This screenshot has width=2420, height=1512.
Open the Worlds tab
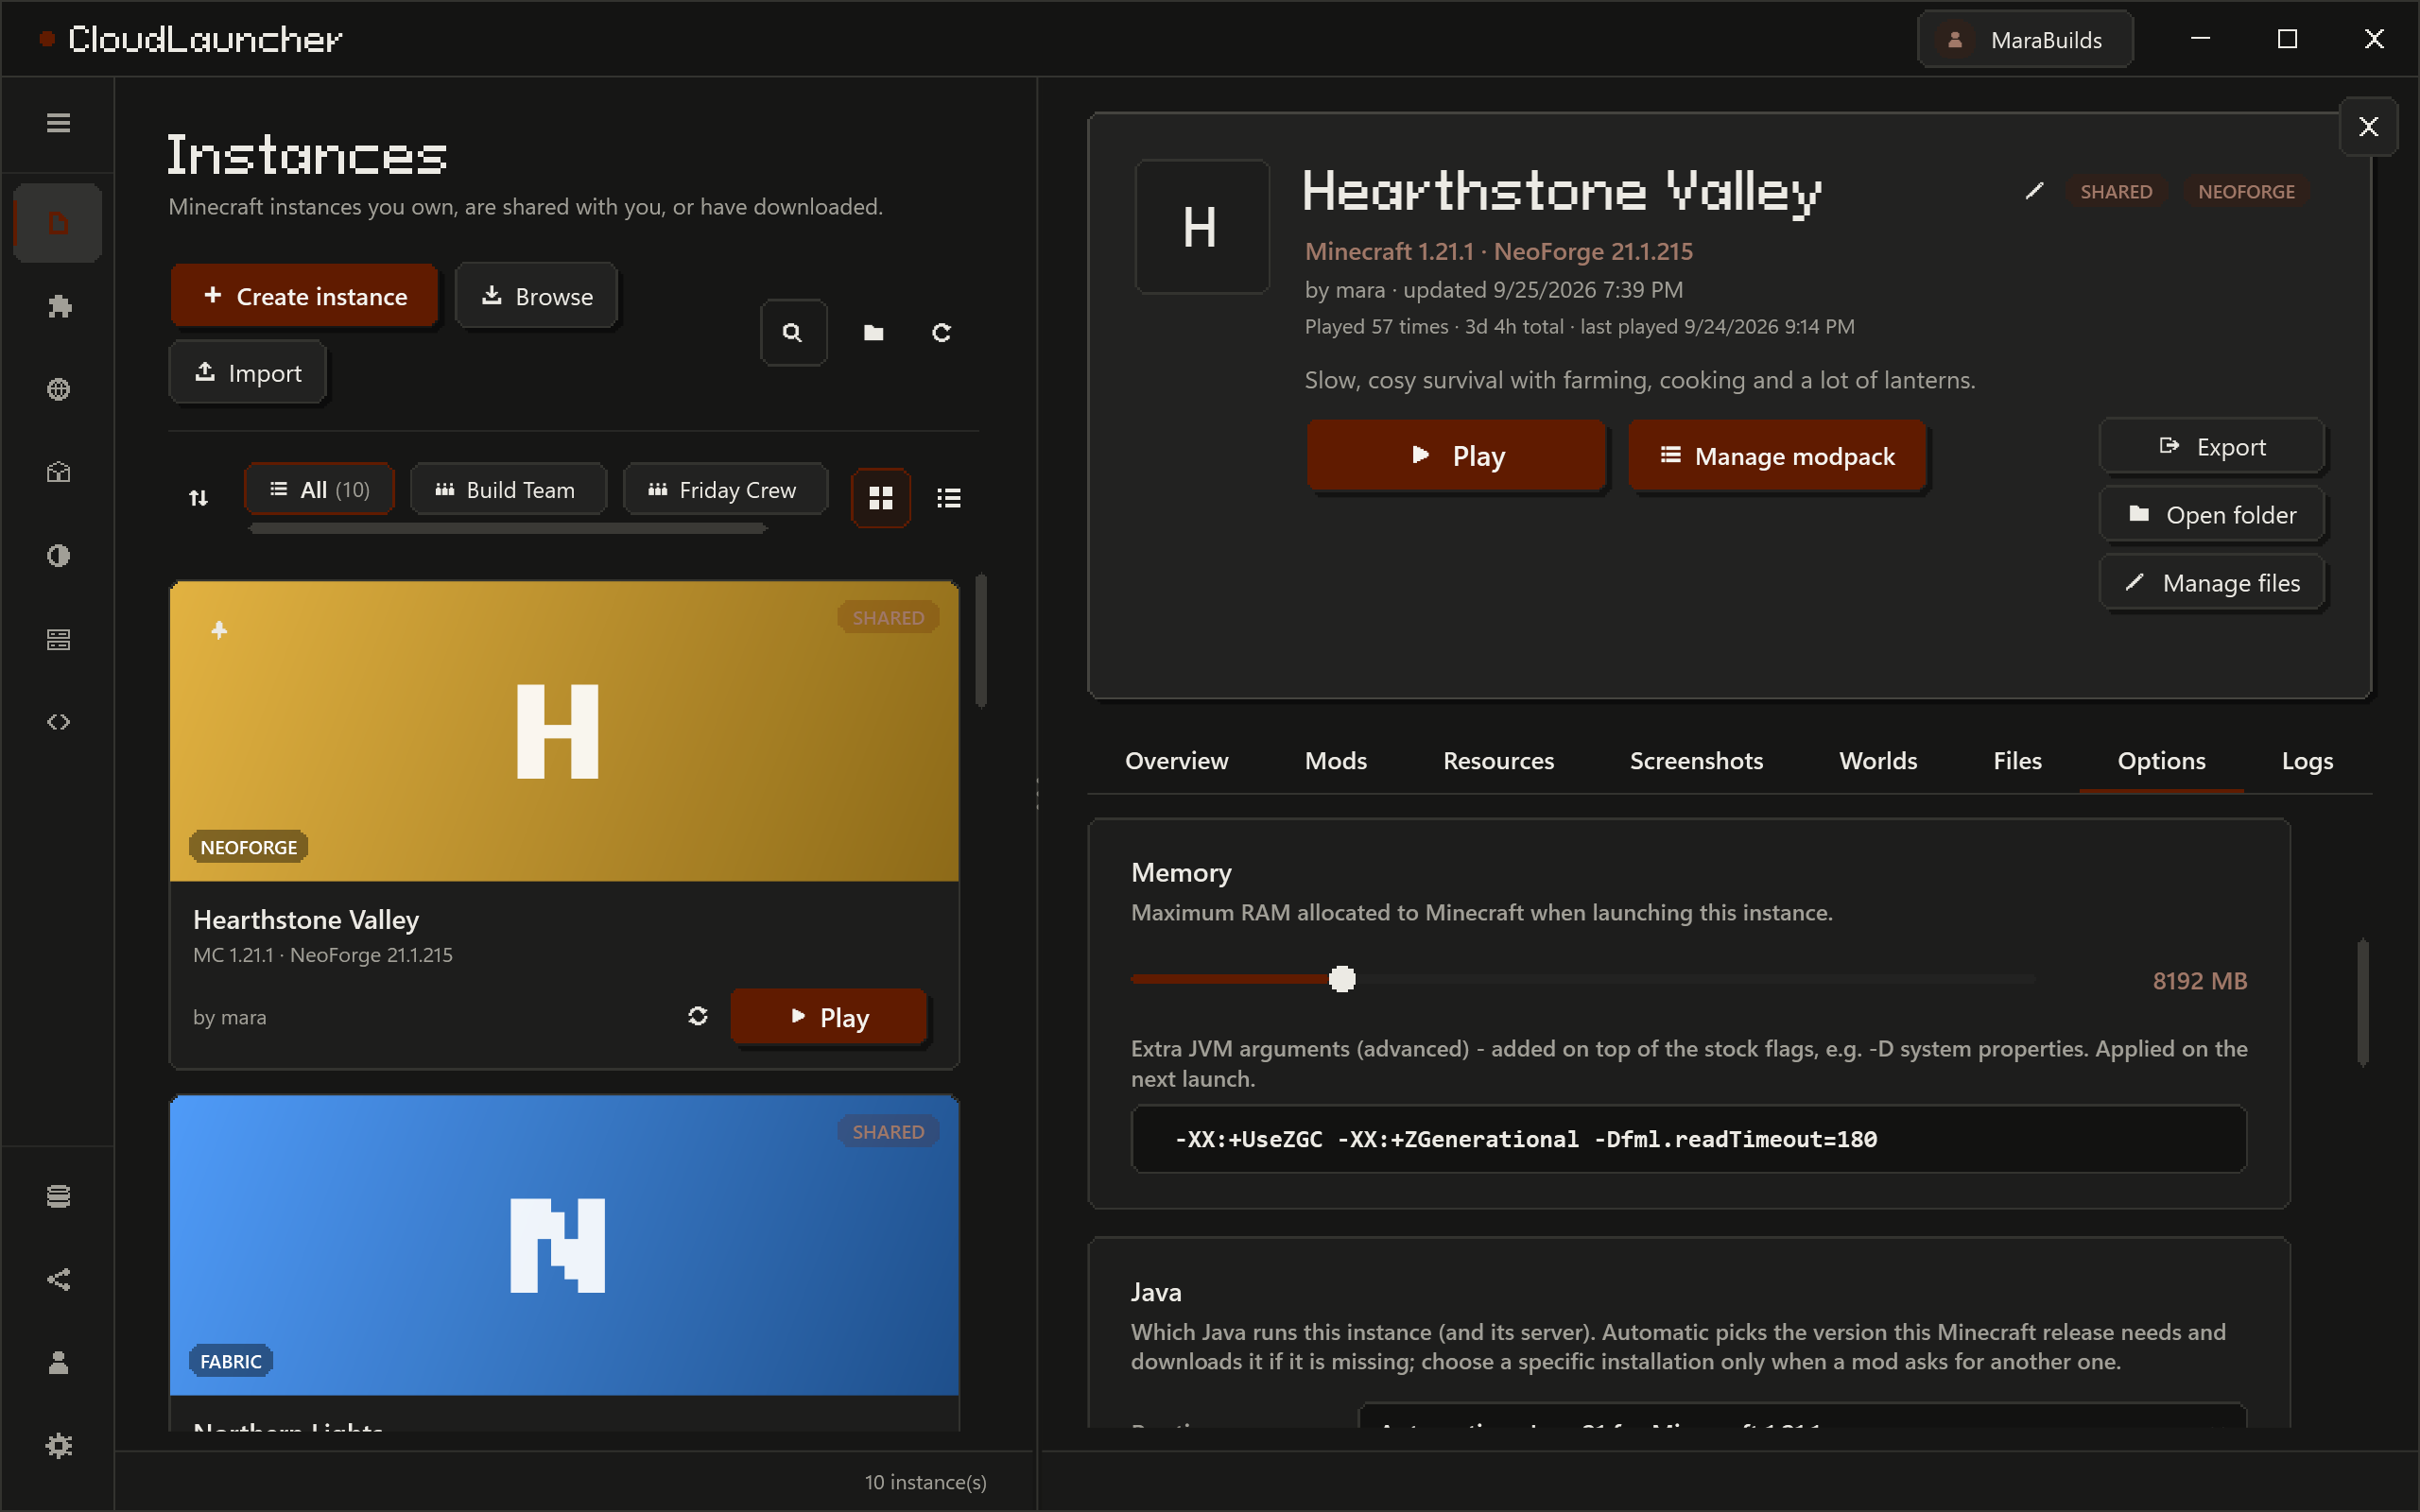[1878, 761]
